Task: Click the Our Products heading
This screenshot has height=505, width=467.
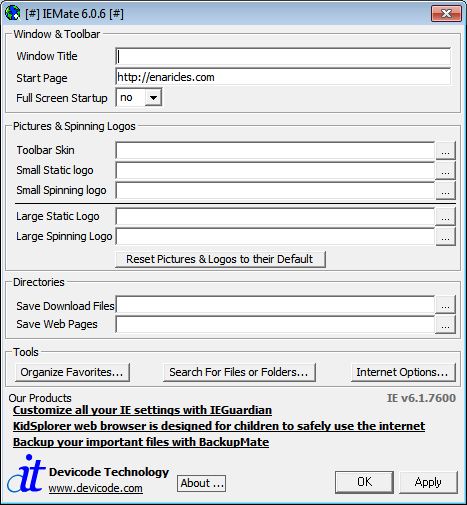Action: coord(40,398)
